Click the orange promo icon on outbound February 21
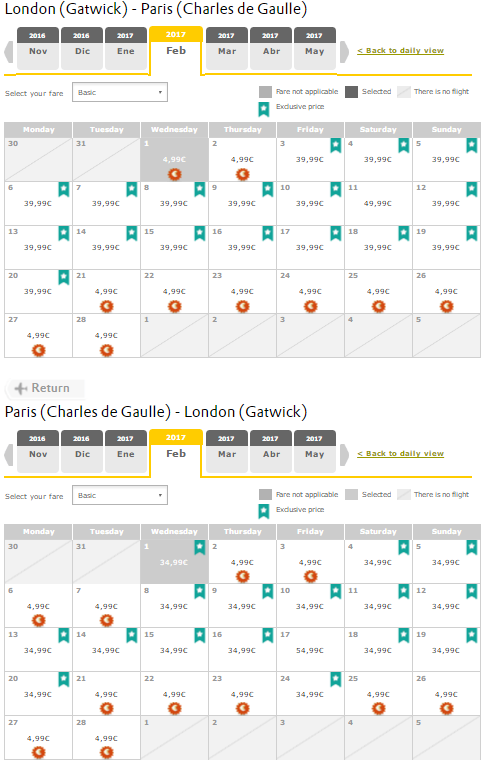The image size is (482, 763). pos(107,307)
